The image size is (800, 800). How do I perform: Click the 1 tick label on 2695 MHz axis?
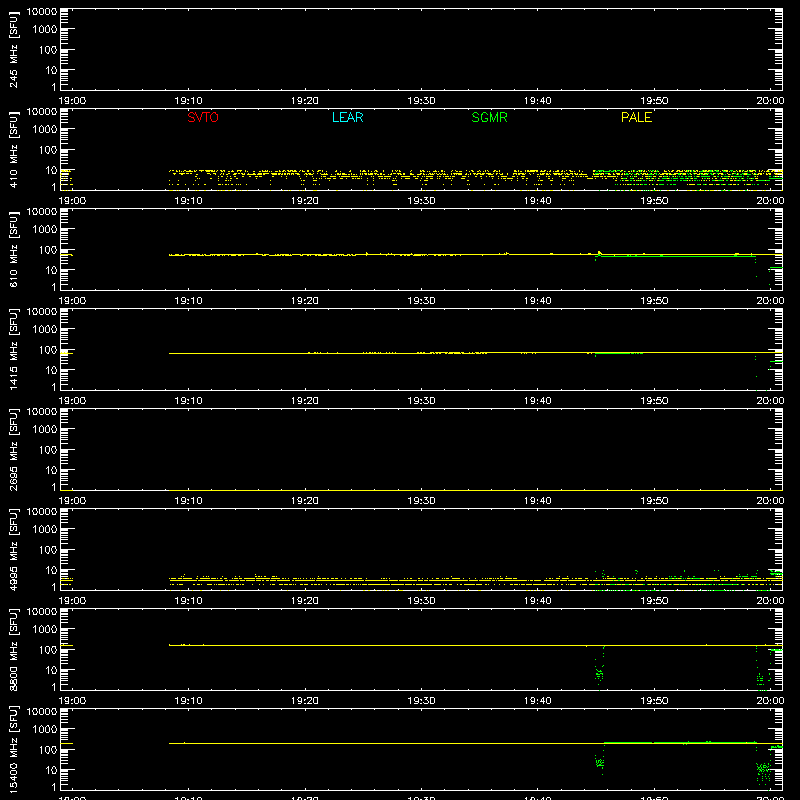coord(54,487)
